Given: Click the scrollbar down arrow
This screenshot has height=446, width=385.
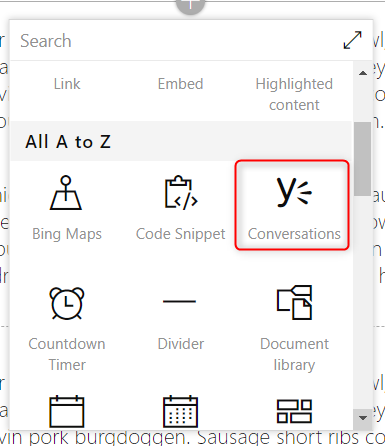Looking at the screenshot, I should coord(363,417).
